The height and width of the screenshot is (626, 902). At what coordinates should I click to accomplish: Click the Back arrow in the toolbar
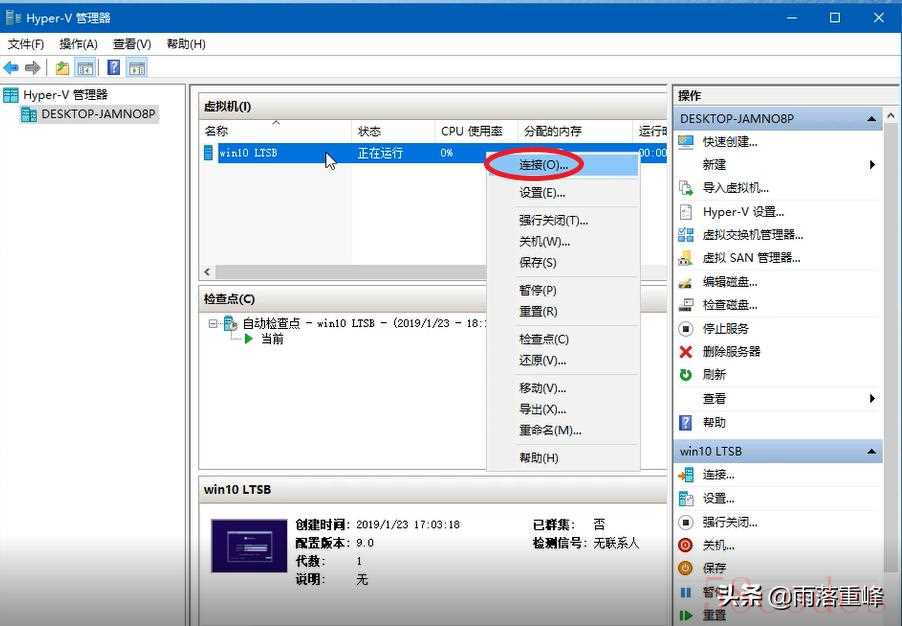click(11, 68)
